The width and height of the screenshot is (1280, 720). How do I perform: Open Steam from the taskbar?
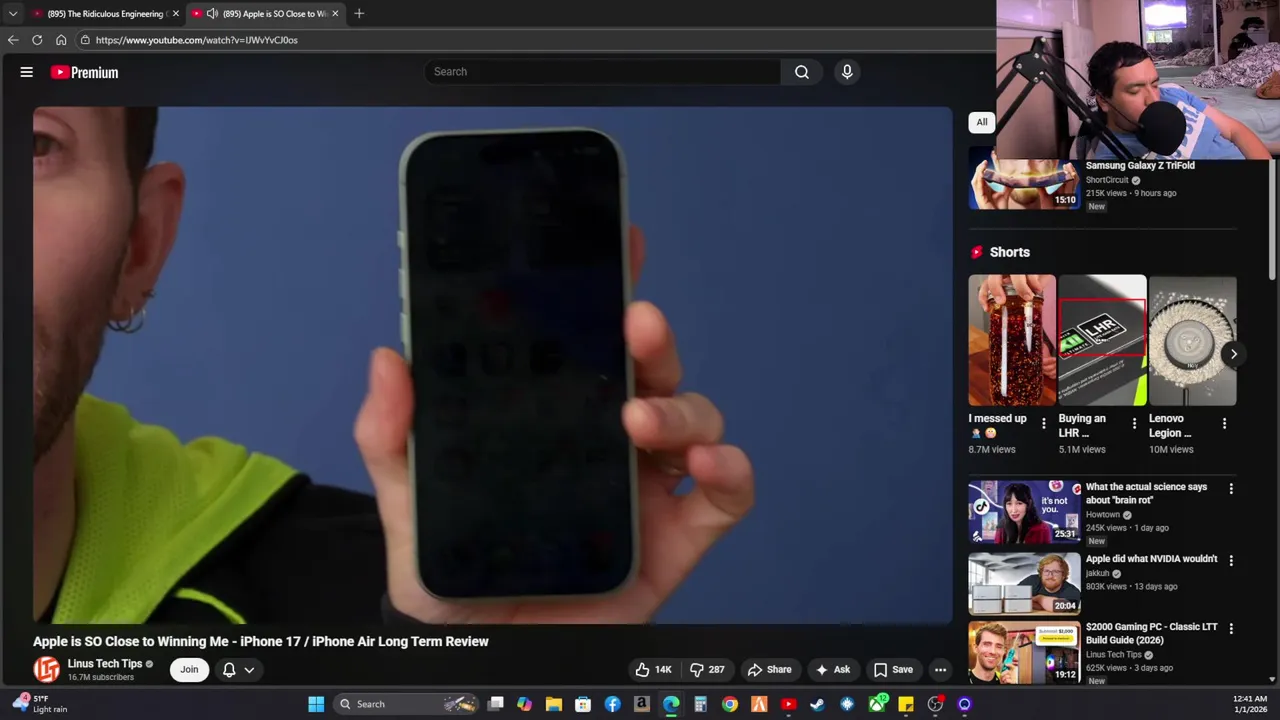(x=817, y=704)
